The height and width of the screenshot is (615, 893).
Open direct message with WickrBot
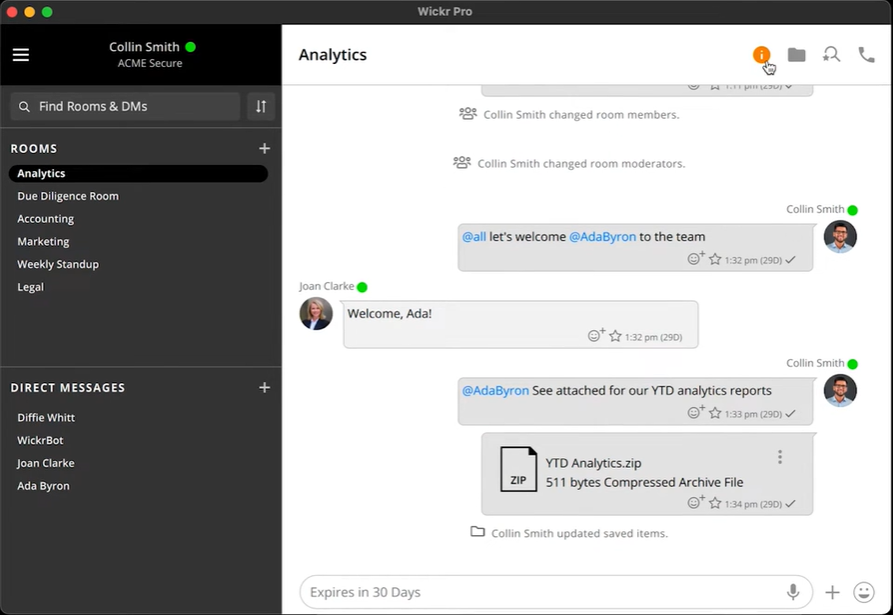point(40,441)
